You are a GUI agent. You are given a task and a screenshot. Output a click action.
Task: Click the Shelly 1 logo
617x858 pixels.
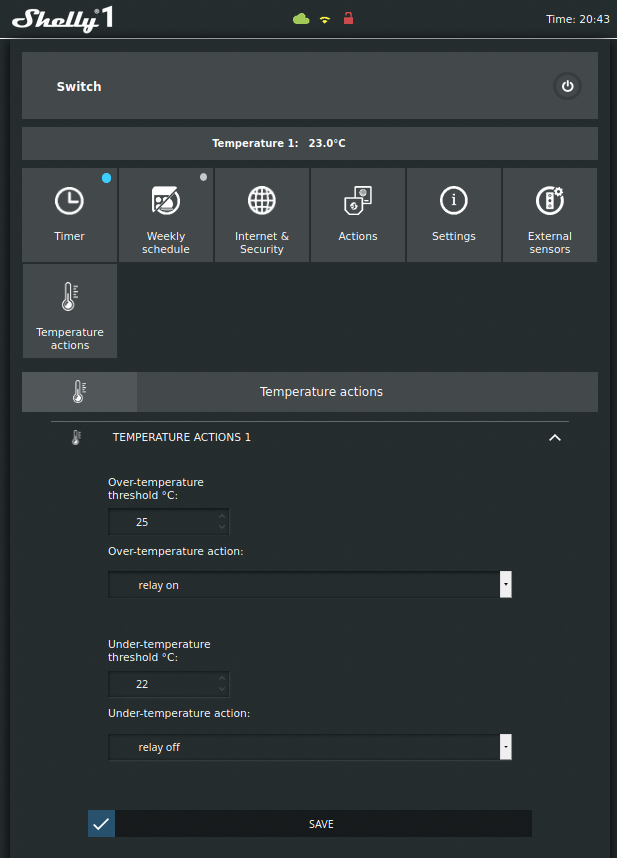(61, 18)
